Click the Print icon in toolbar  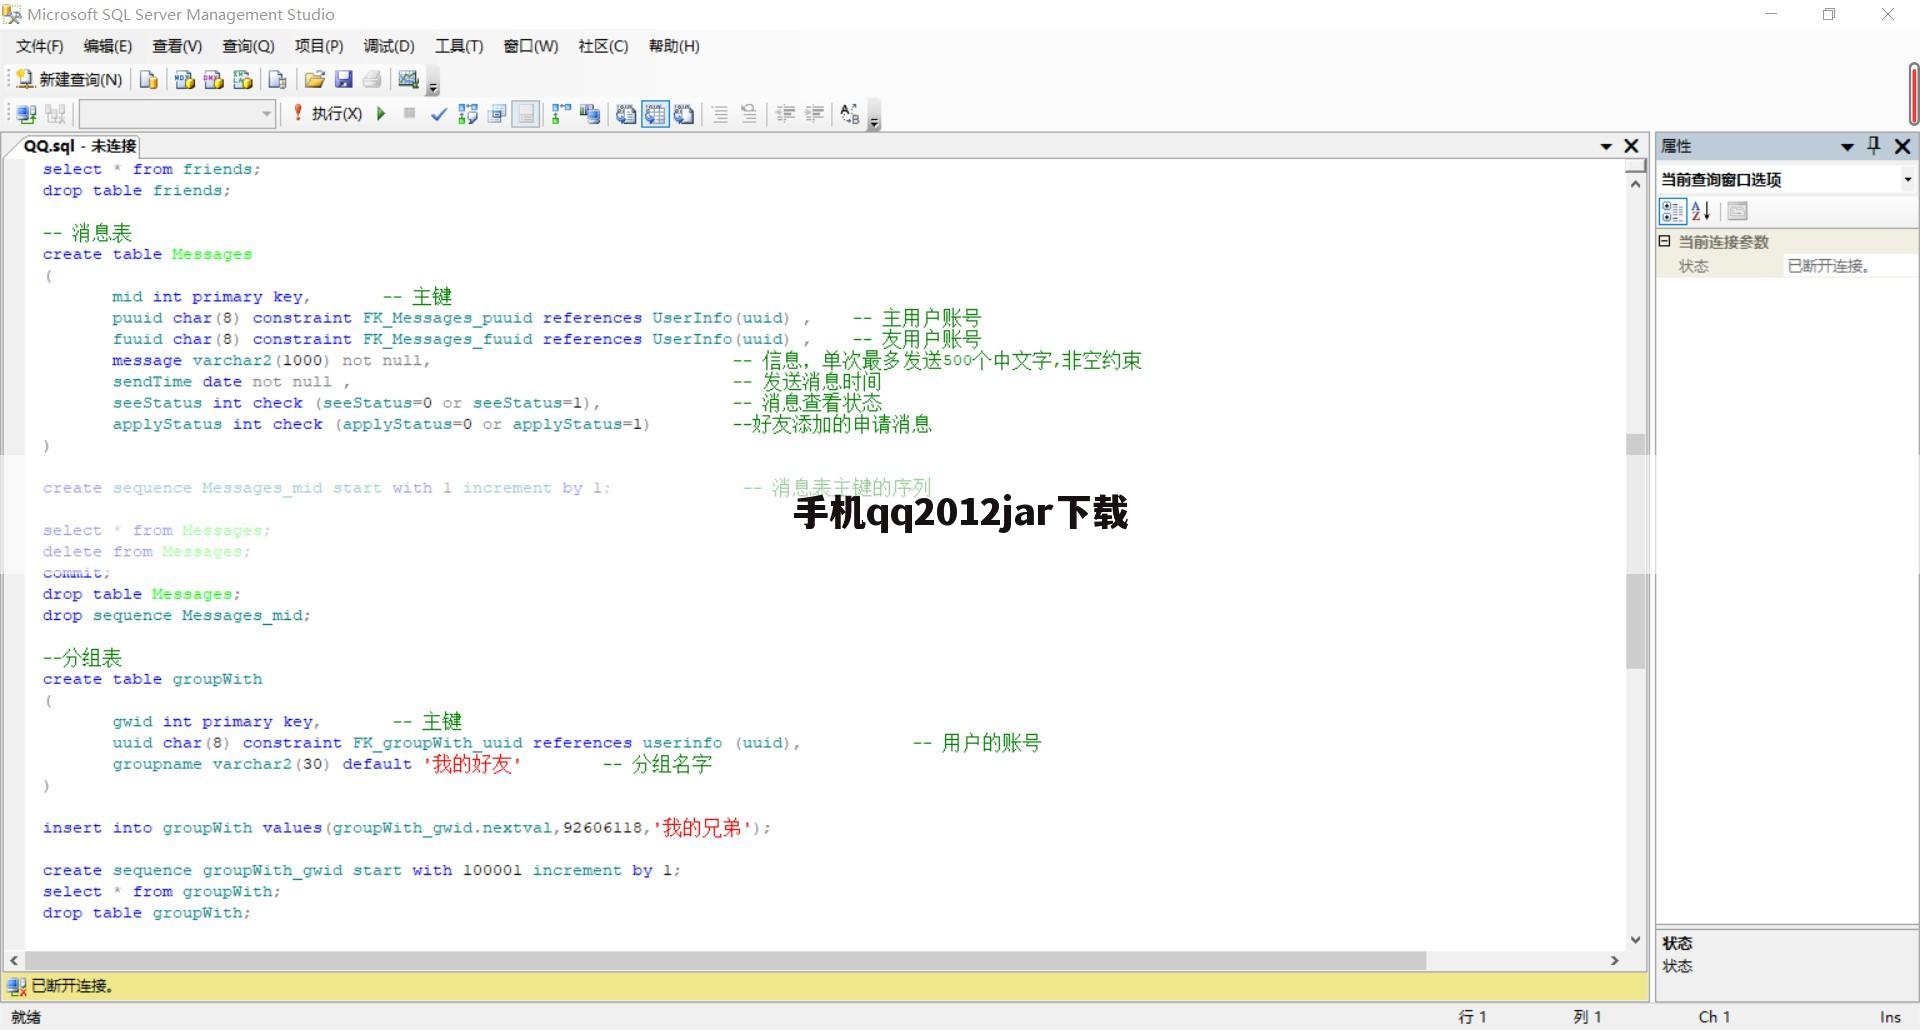click(x=372, y=80)
